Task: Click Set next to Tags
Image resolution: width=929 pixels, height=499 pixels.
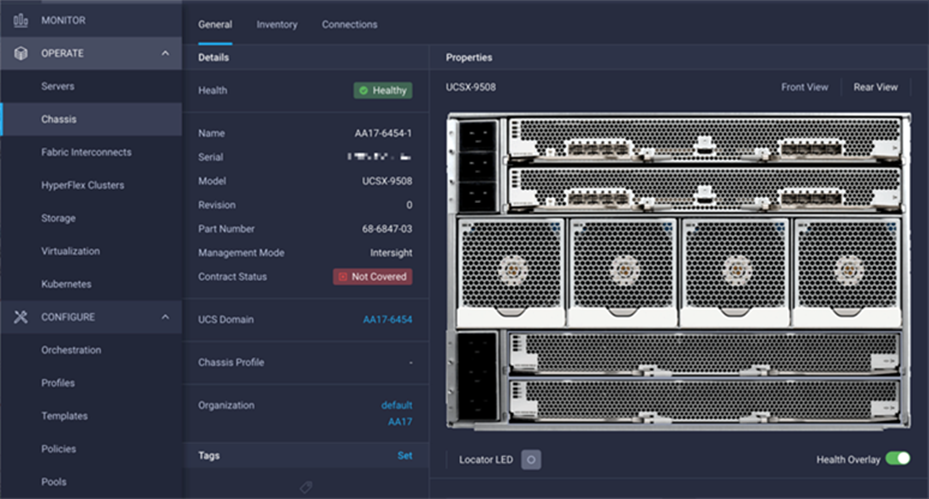Action: tap(405, 456)
